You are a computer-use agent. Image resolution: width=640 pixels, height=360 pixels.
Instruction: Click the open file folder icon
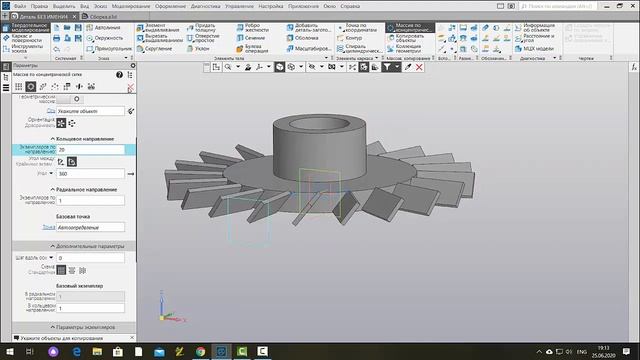(67, 28)
